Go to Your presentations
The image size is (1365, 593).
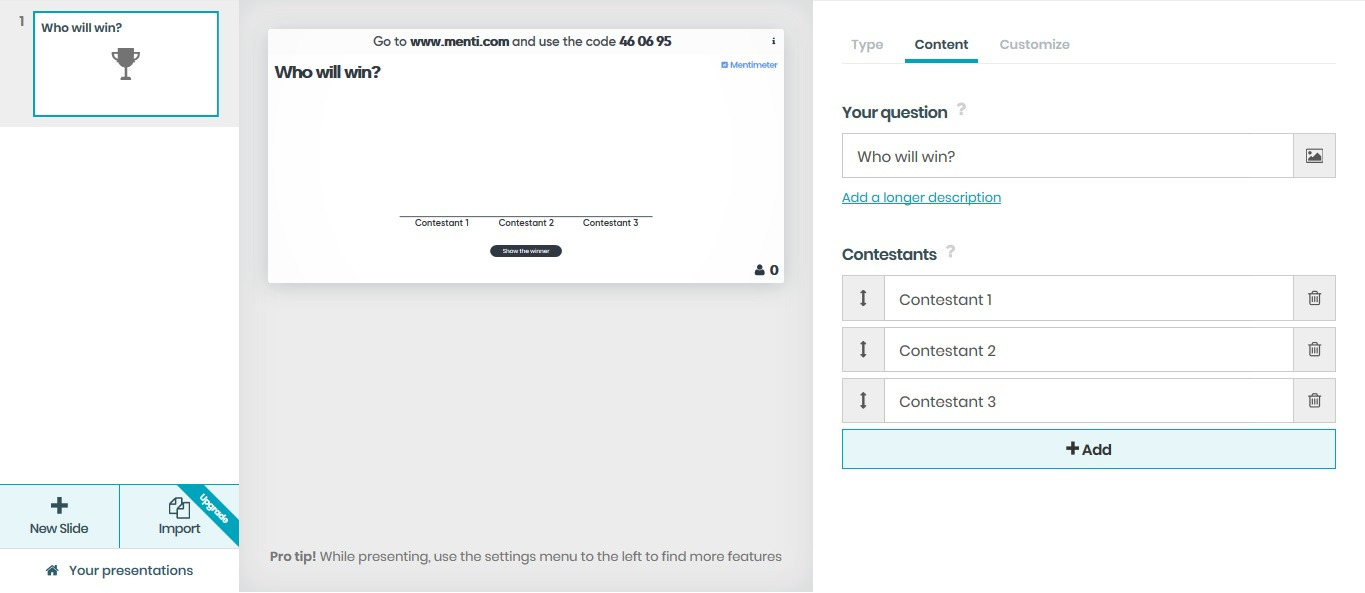pyautogui.click(x=119, y=570)
